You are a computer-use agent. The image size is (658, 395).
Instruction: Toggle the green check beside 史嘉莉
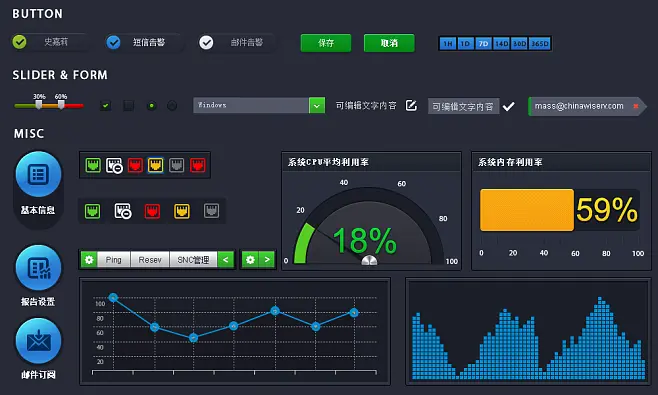pos(19,42)
